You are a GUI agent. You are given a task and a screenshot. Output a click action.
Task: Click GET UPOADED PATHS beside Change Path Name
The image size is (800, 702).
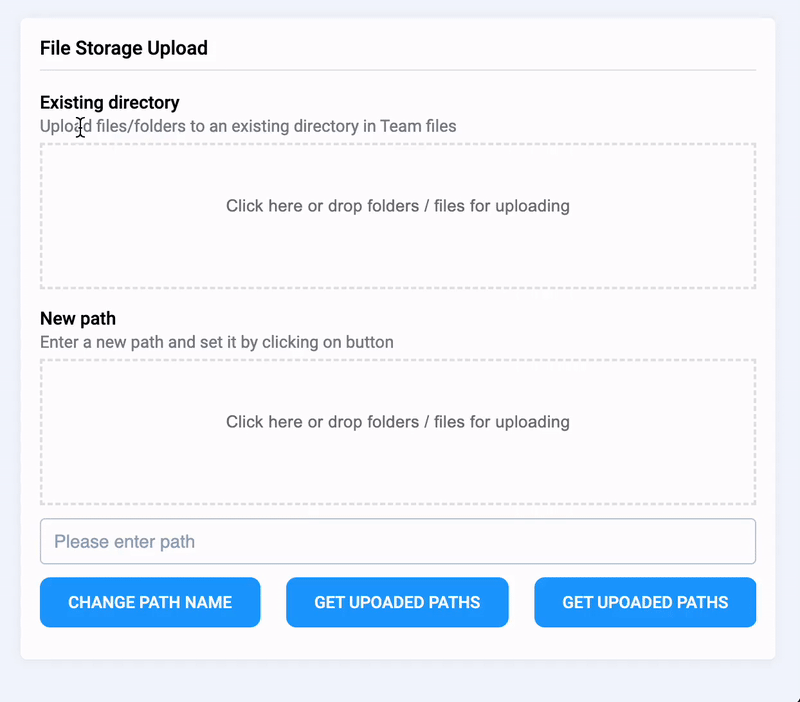(x=397, y=602)
